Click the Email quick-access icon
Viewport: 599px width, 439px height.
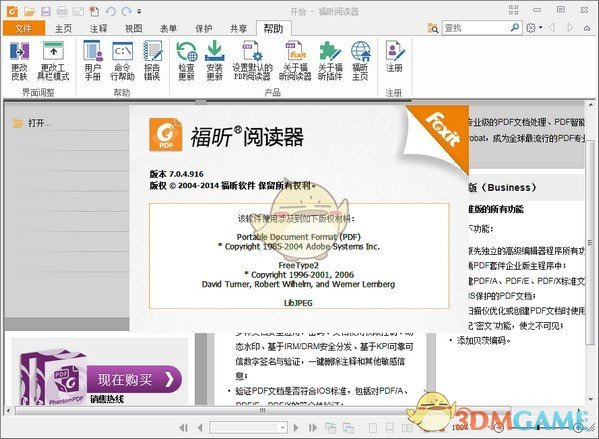(78, 12)
